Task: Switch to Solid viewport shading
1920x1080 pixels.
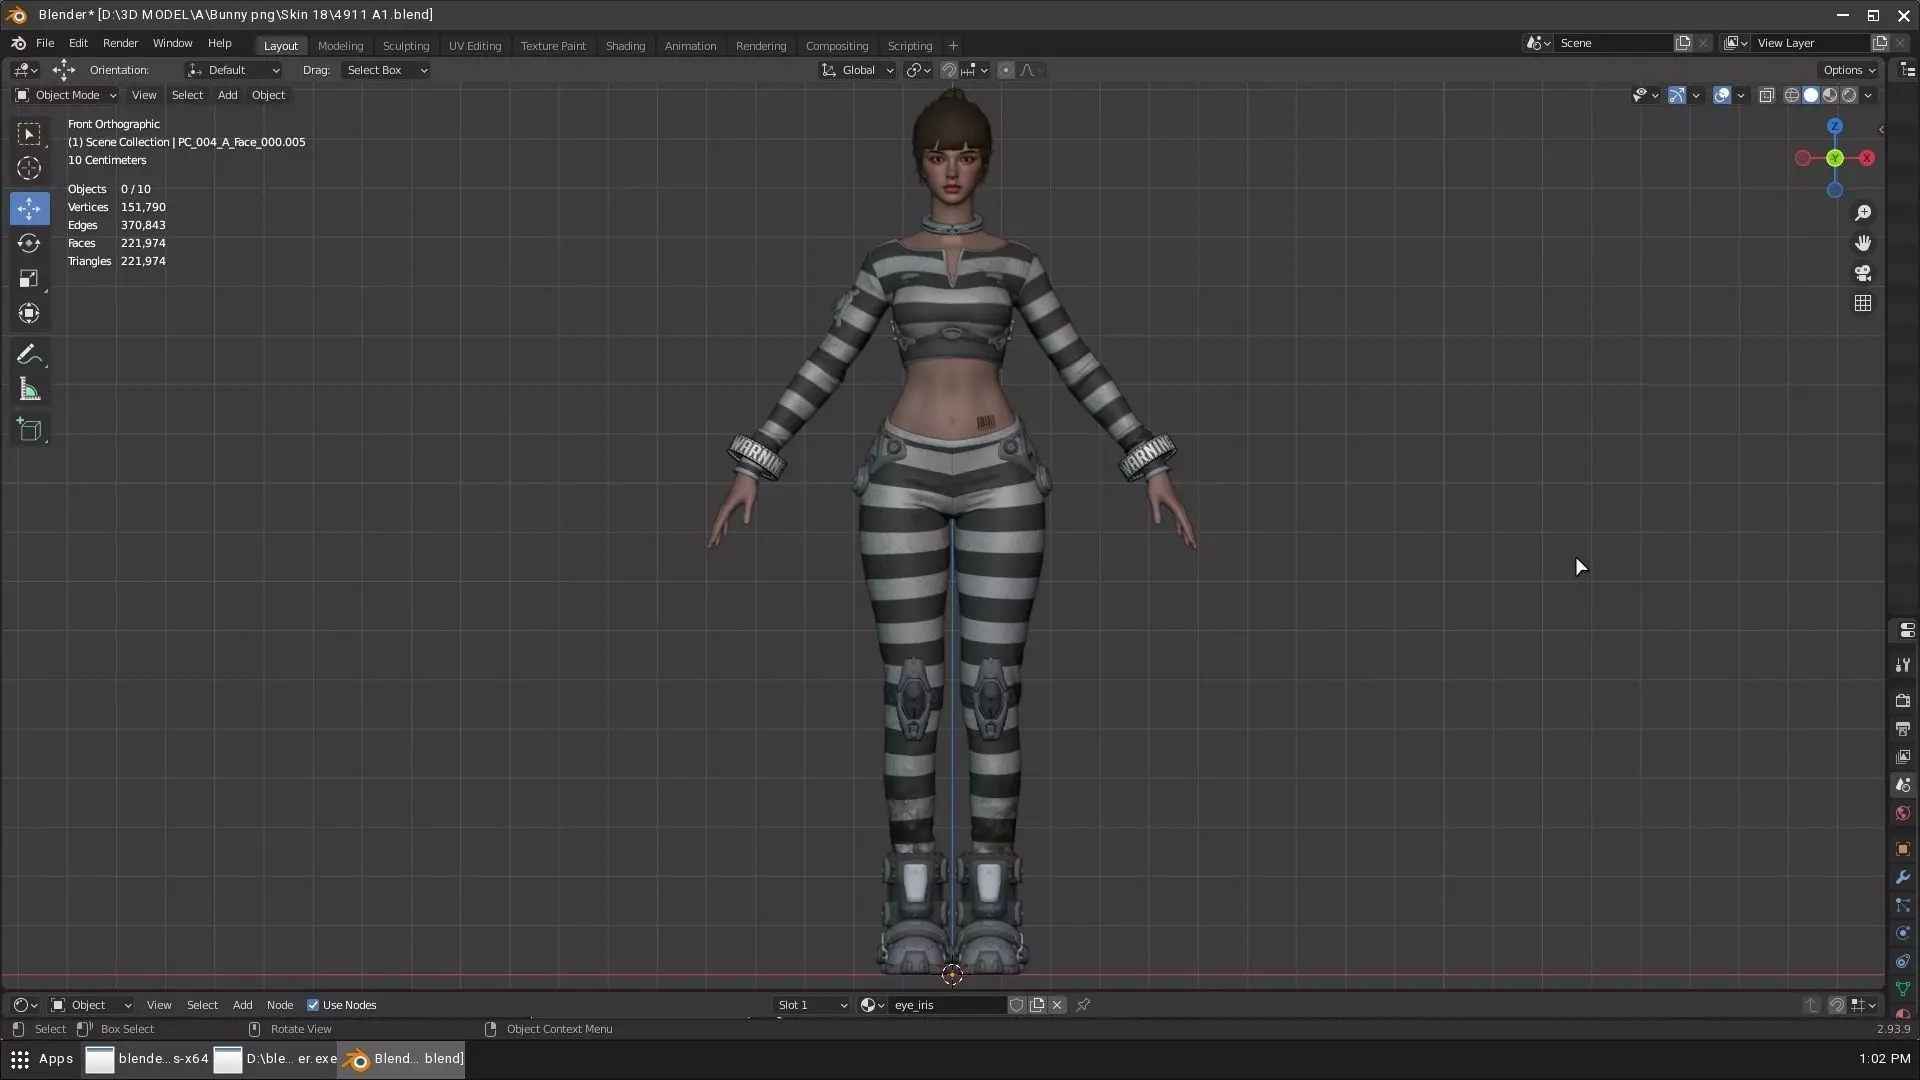Action: [1811, 95]
